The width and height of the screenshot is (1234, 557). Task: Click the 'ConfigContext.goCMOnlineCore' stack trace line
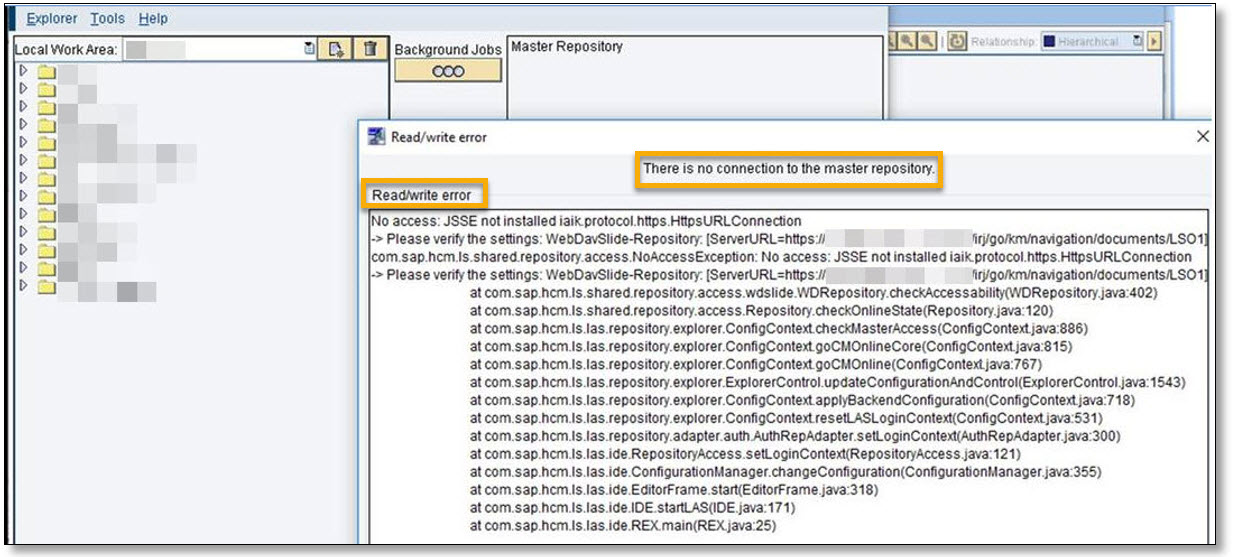770,347
